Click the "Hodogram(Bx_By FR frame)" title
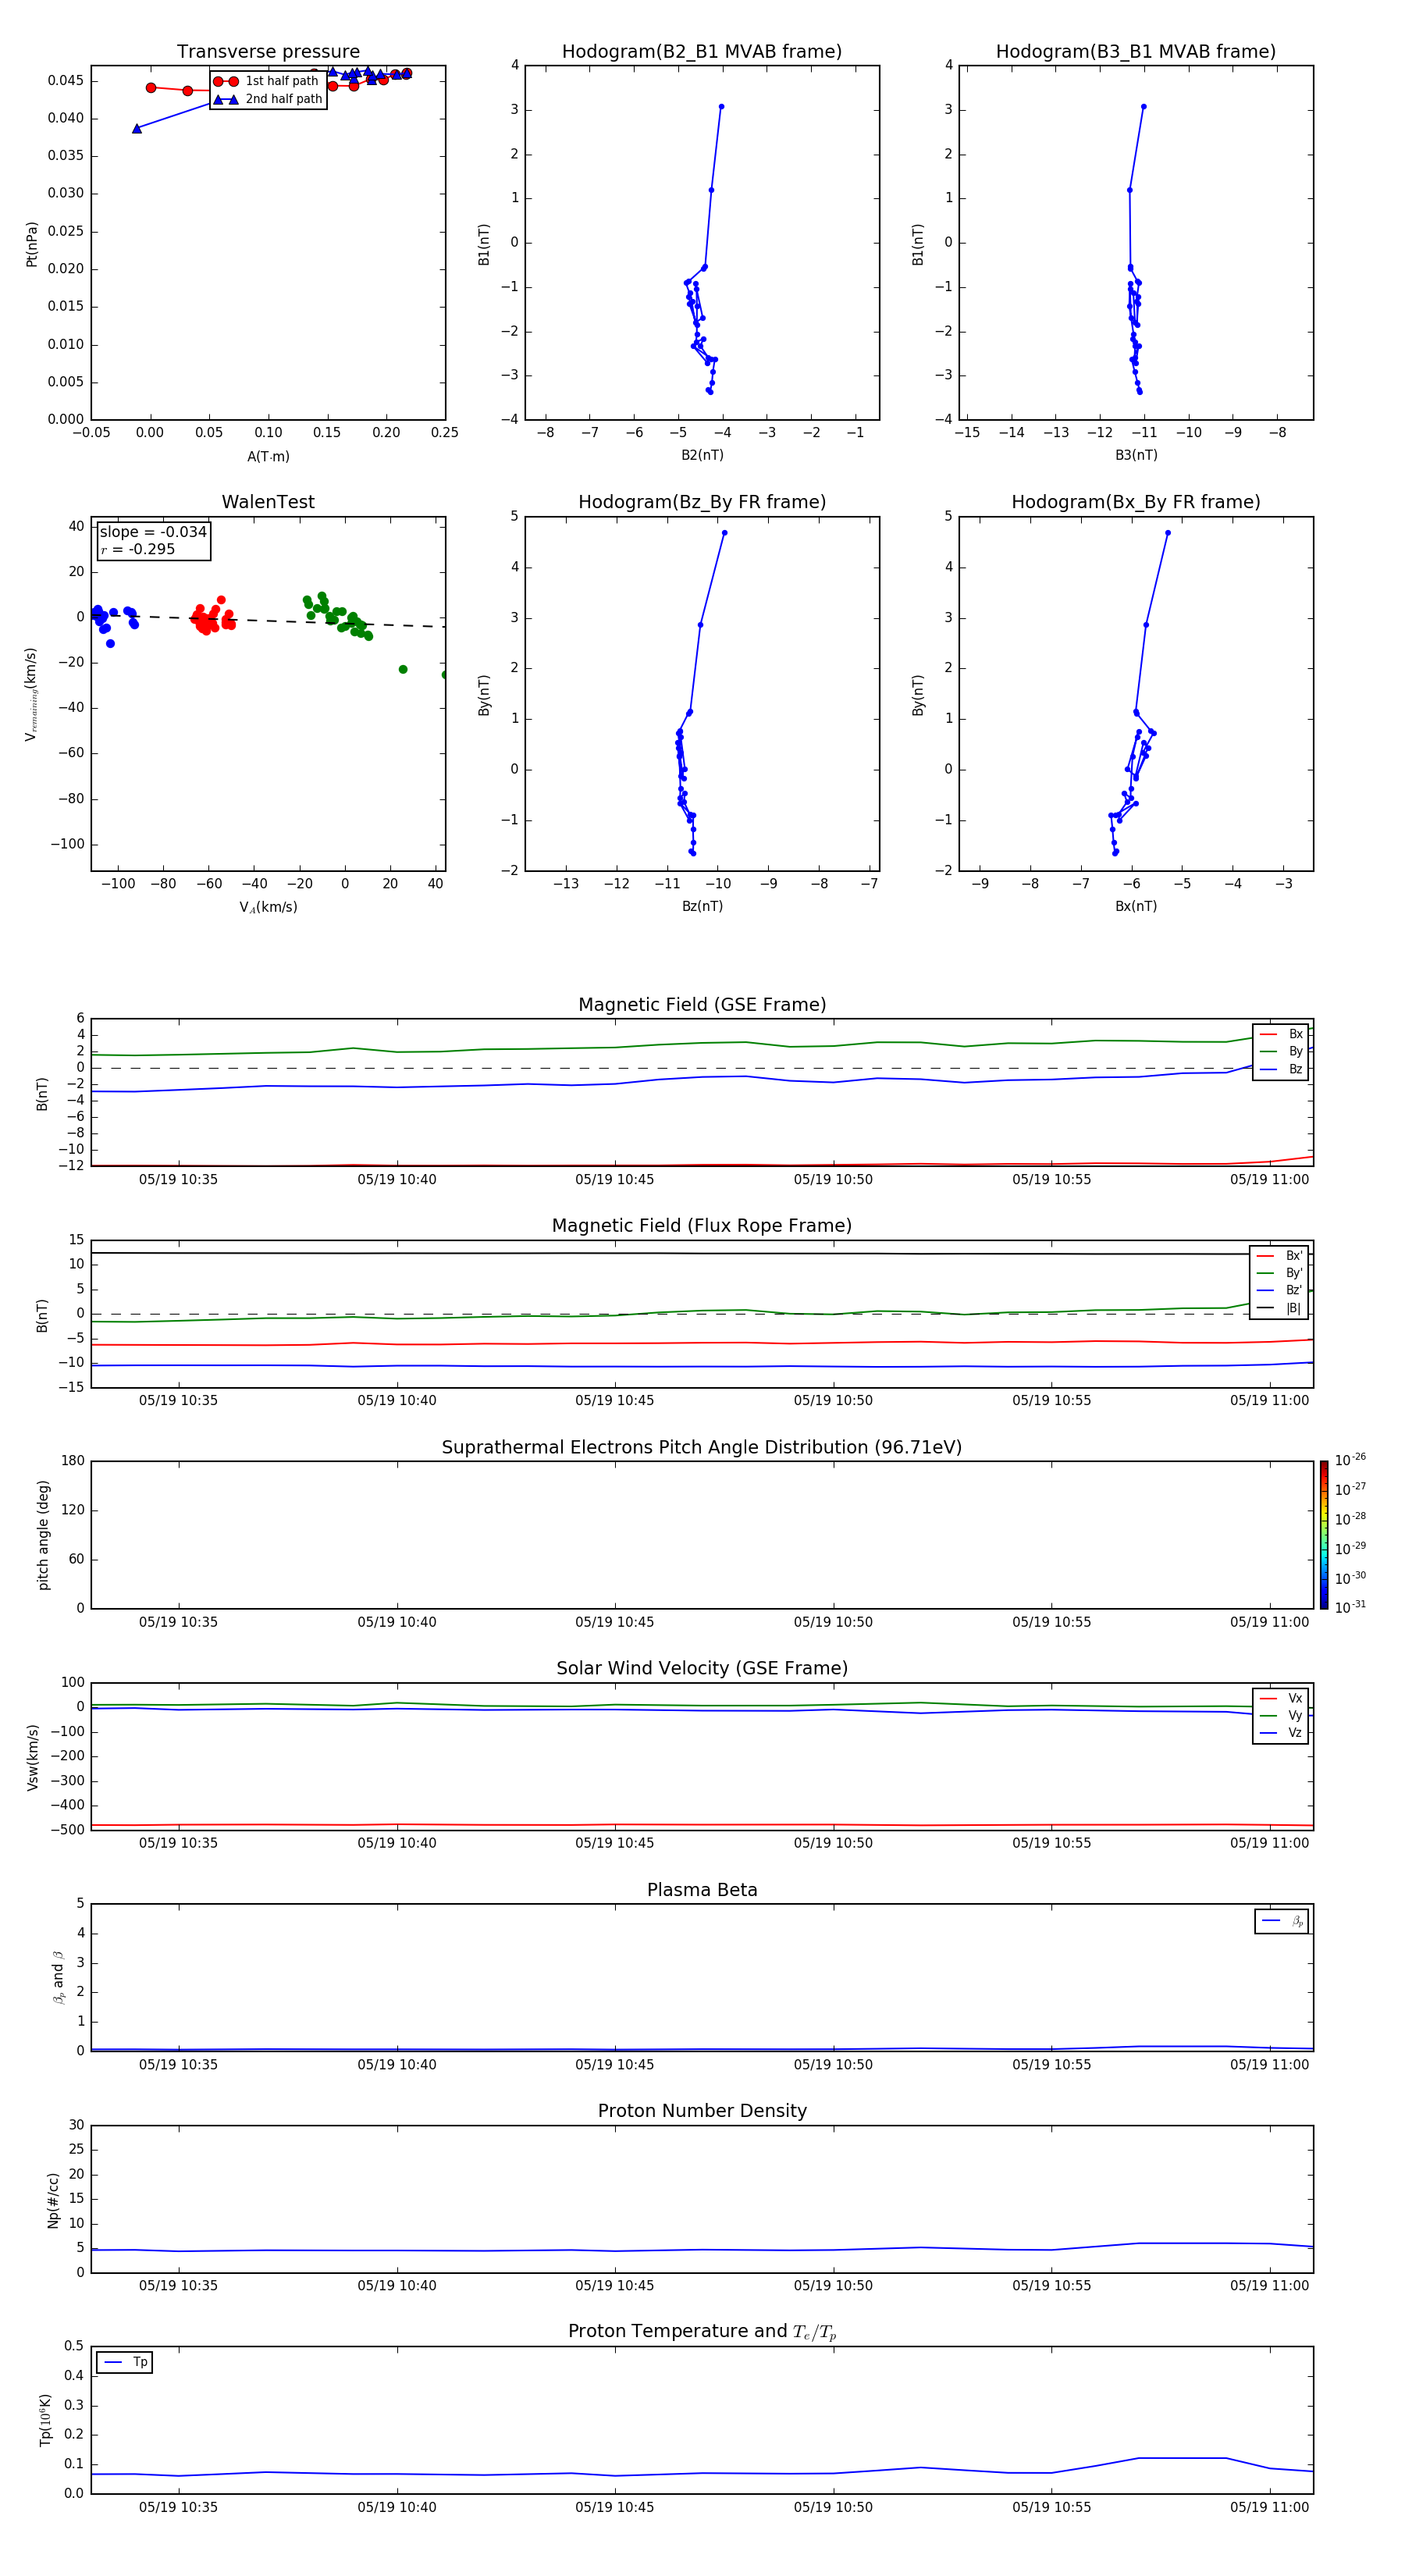Image resolution: width=1405 pixels, height=2576 pixels. (x=1136, y=502)
